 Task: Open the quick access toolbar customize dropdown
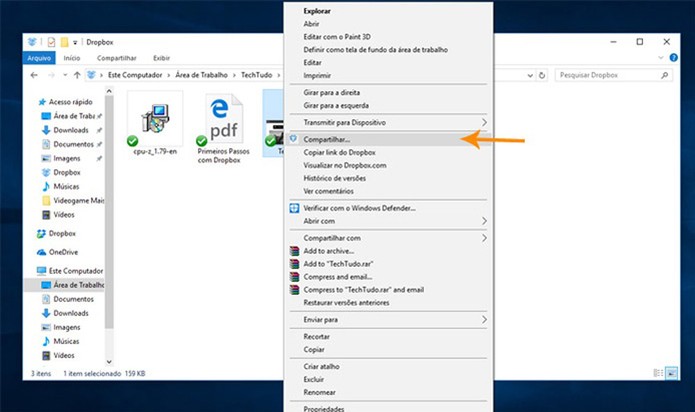(x=75, y=43)
